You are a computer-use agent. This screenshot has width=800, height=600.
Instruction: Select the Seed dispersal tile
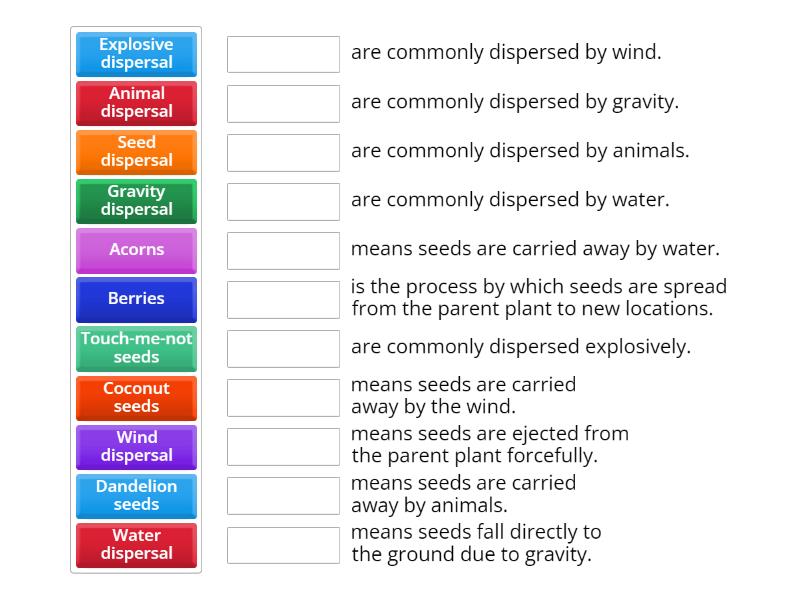coord(136,151)
